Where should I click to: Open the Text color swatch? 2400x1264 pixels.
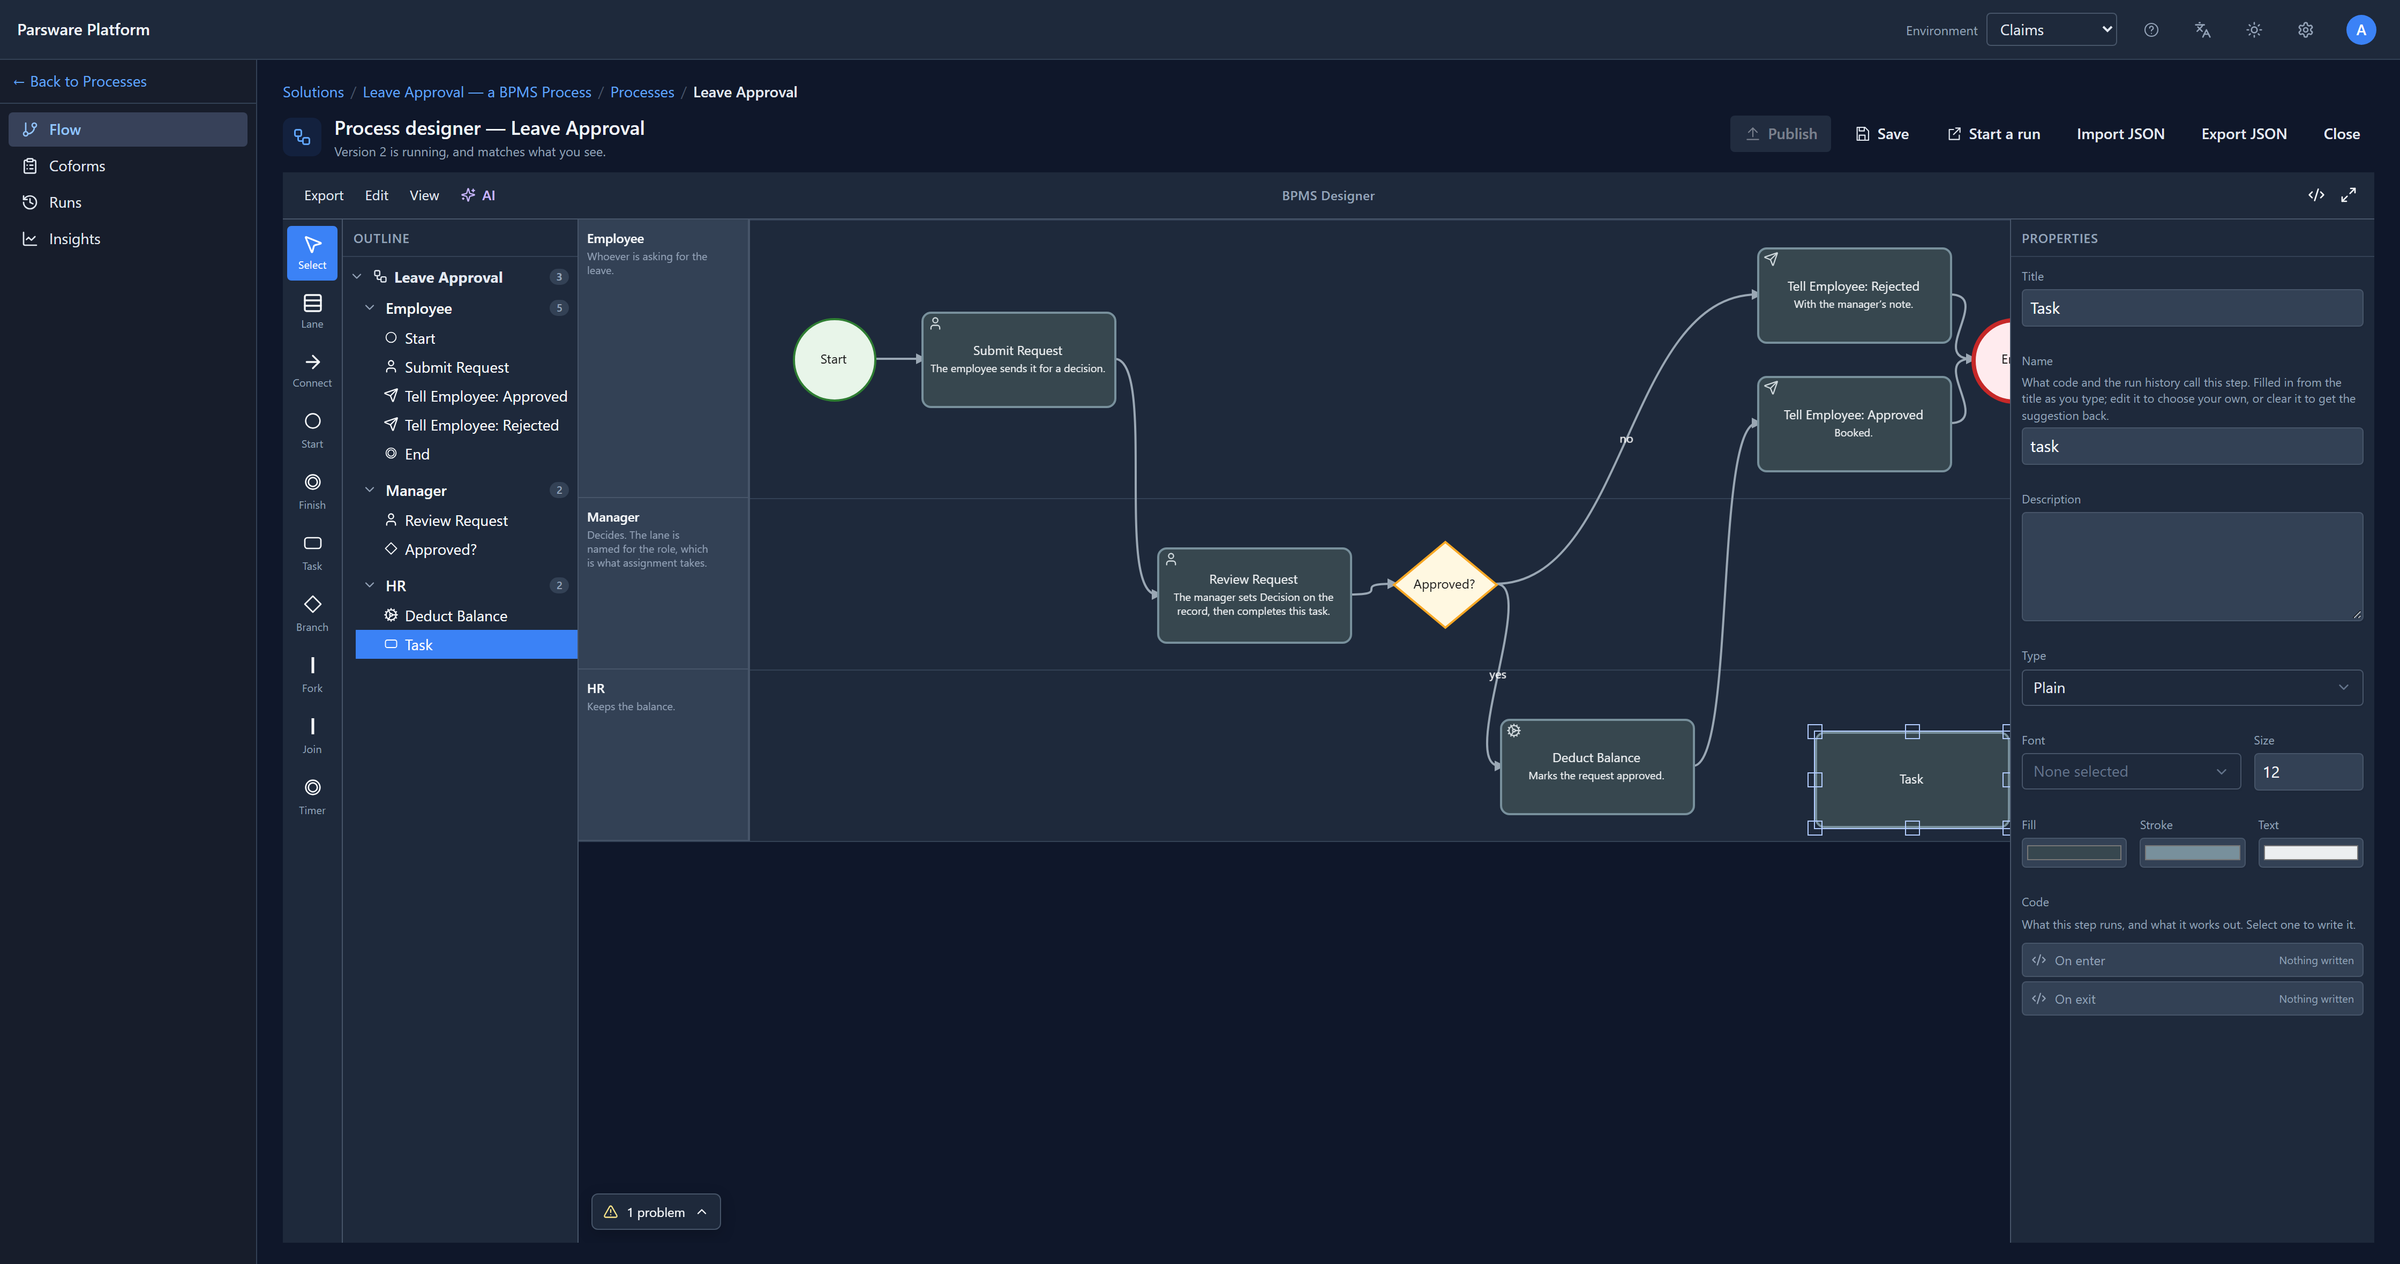pos(2310,853)
